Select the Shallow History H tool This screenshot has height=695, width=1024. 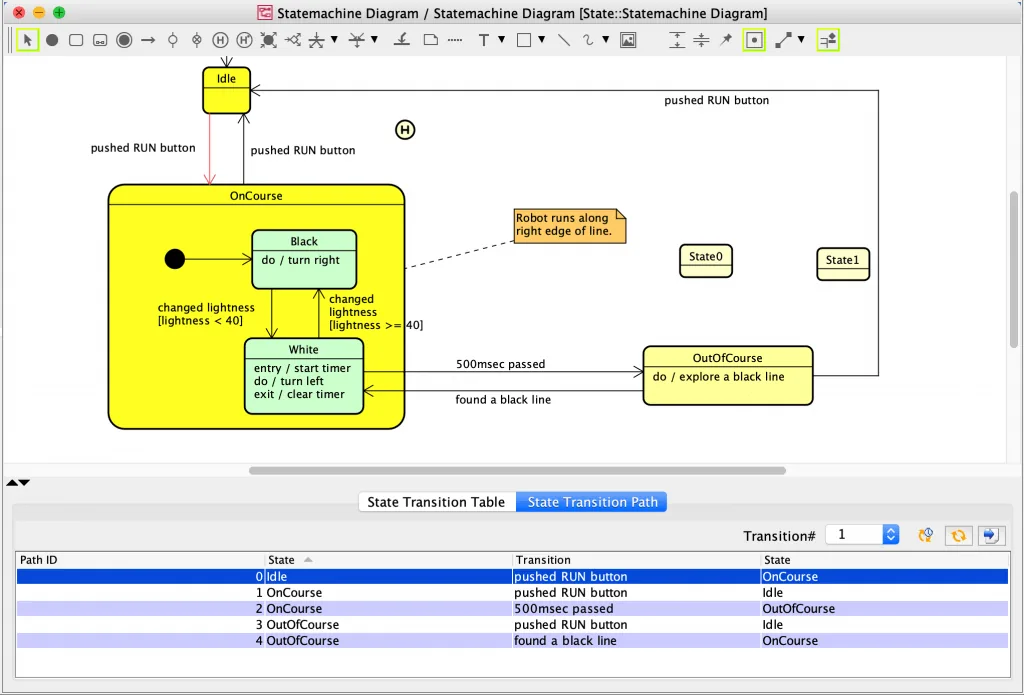[221, 40]
